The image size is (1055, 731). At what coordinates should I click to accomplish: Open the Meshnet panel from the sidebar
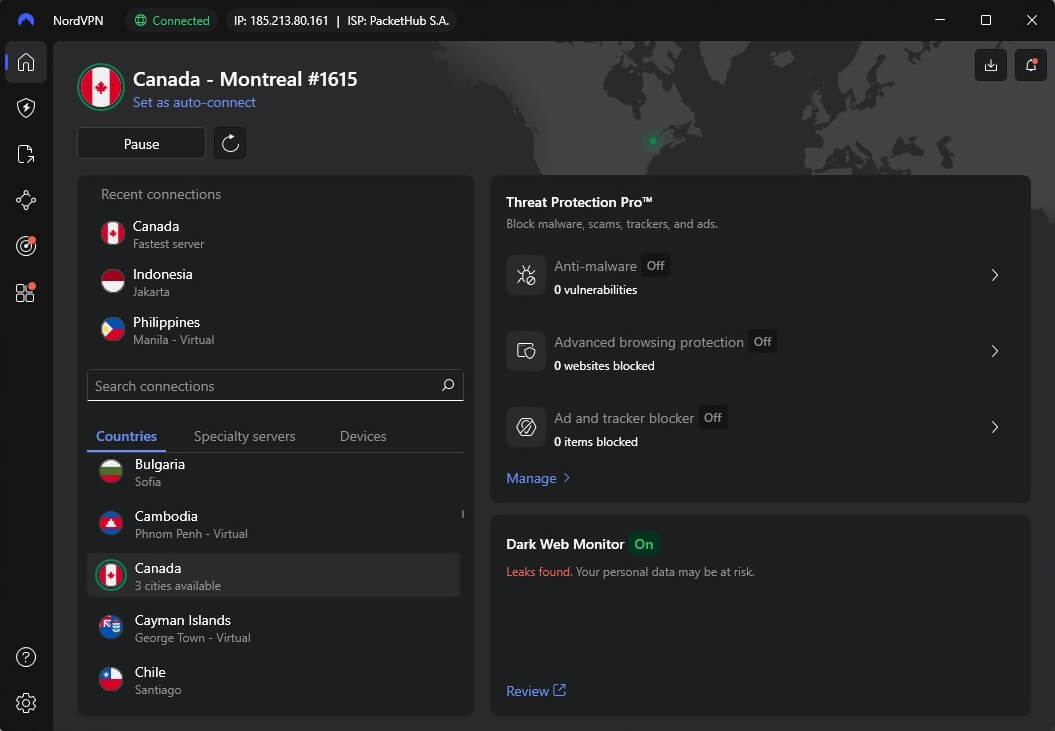point(25,200)
